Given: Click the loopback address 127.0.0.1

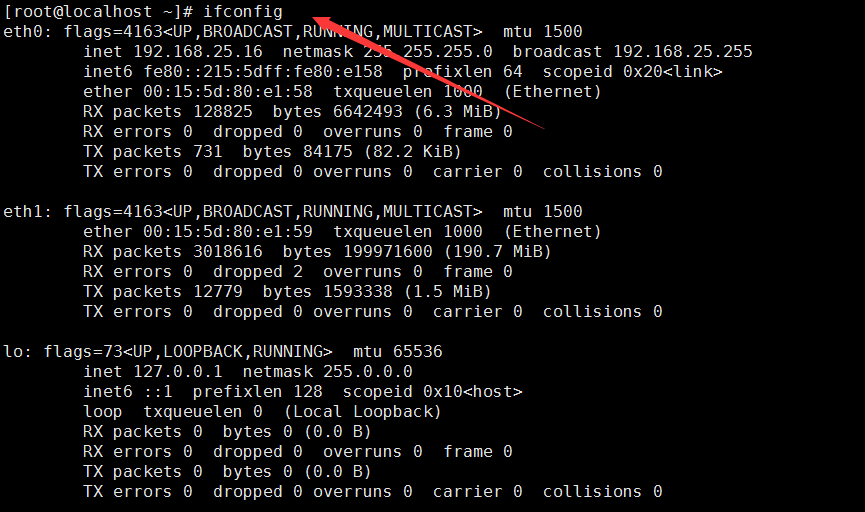Looking at the screenshot, I should [x=178, y=371].
